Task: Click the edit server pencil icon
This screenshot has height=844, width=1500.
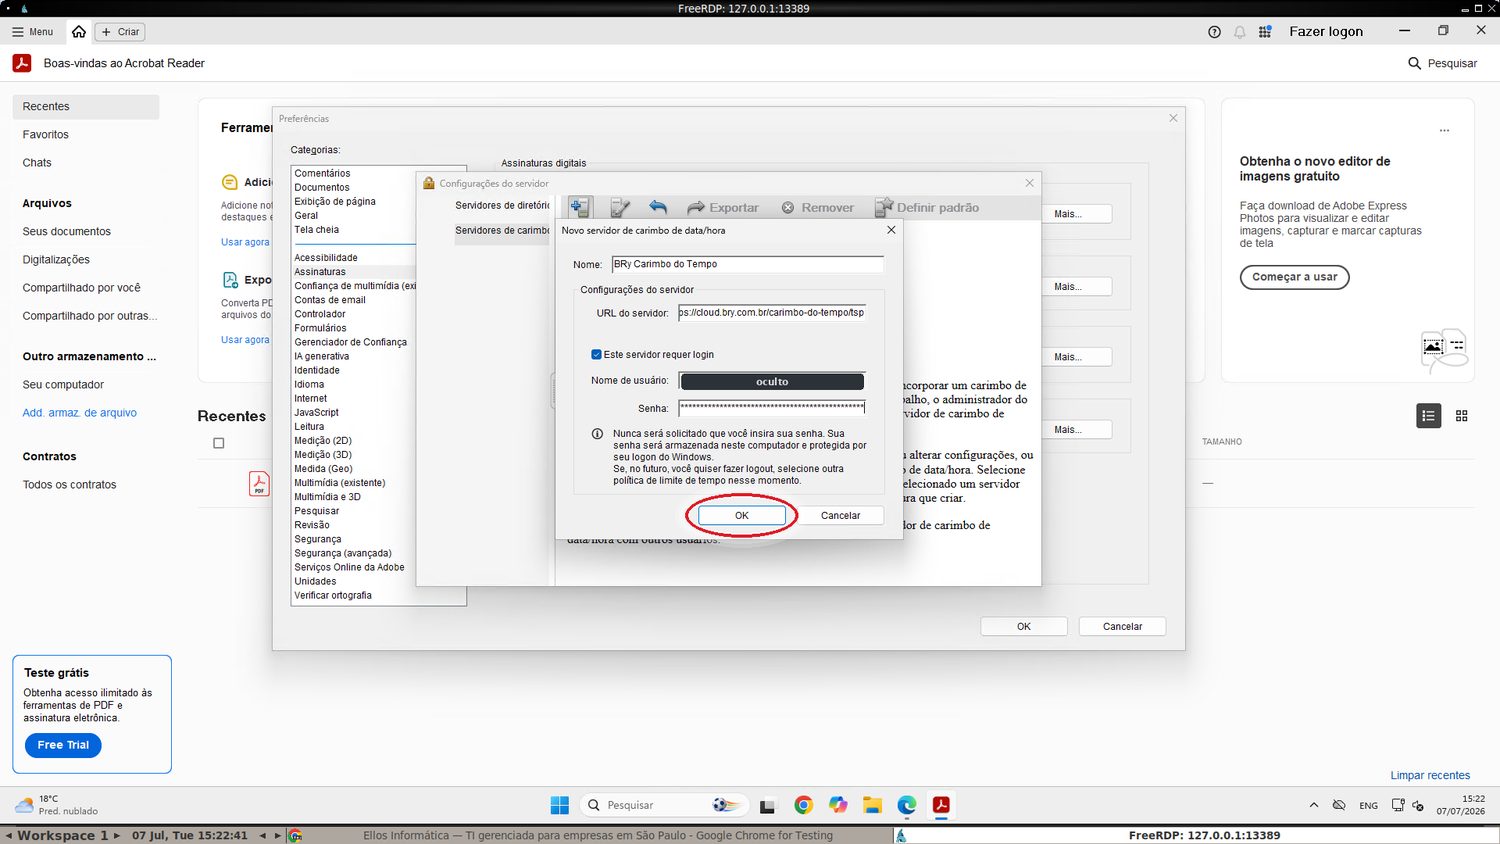Action: (620, 207)
